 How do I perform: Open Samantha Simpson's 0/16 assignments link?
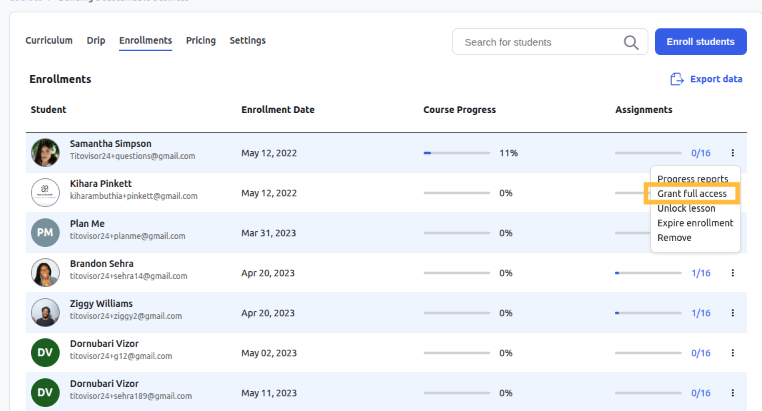tap(701, 153)
